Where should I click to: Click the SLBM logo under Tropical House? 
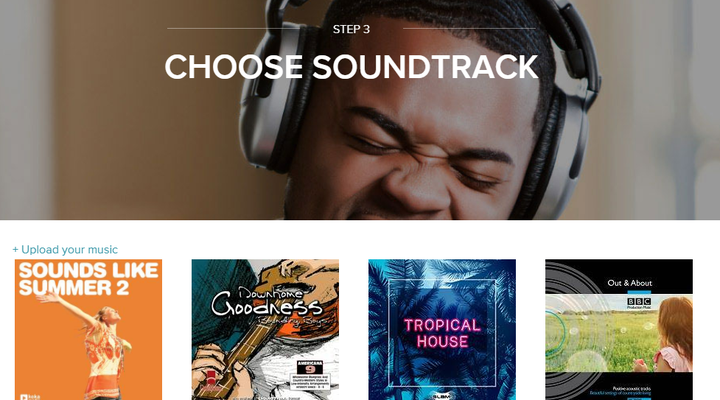442,396
